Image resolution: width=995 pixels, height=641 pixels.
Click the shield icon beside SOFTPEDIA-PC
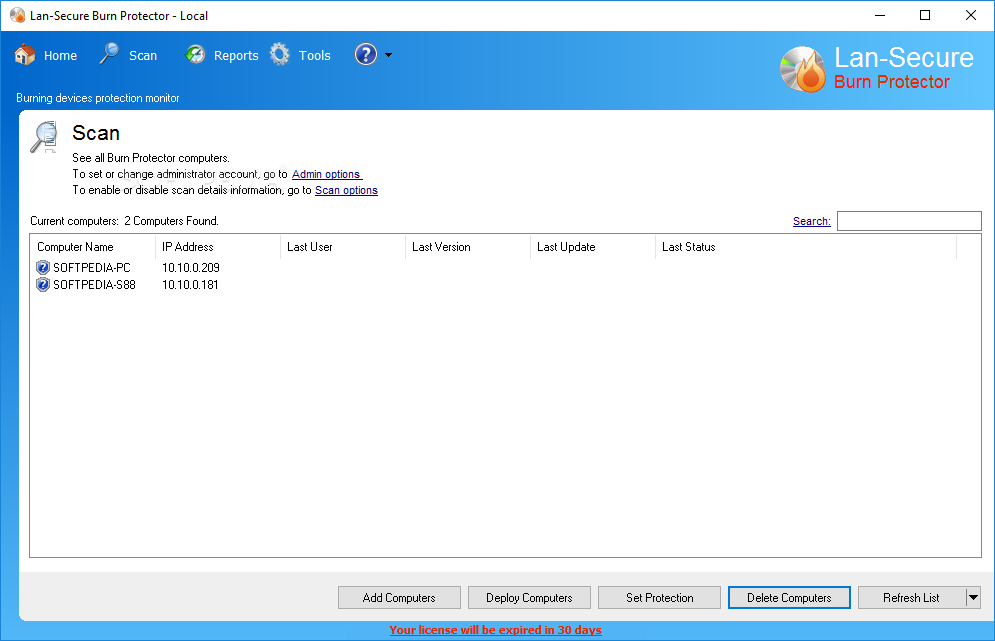[43, 268]
